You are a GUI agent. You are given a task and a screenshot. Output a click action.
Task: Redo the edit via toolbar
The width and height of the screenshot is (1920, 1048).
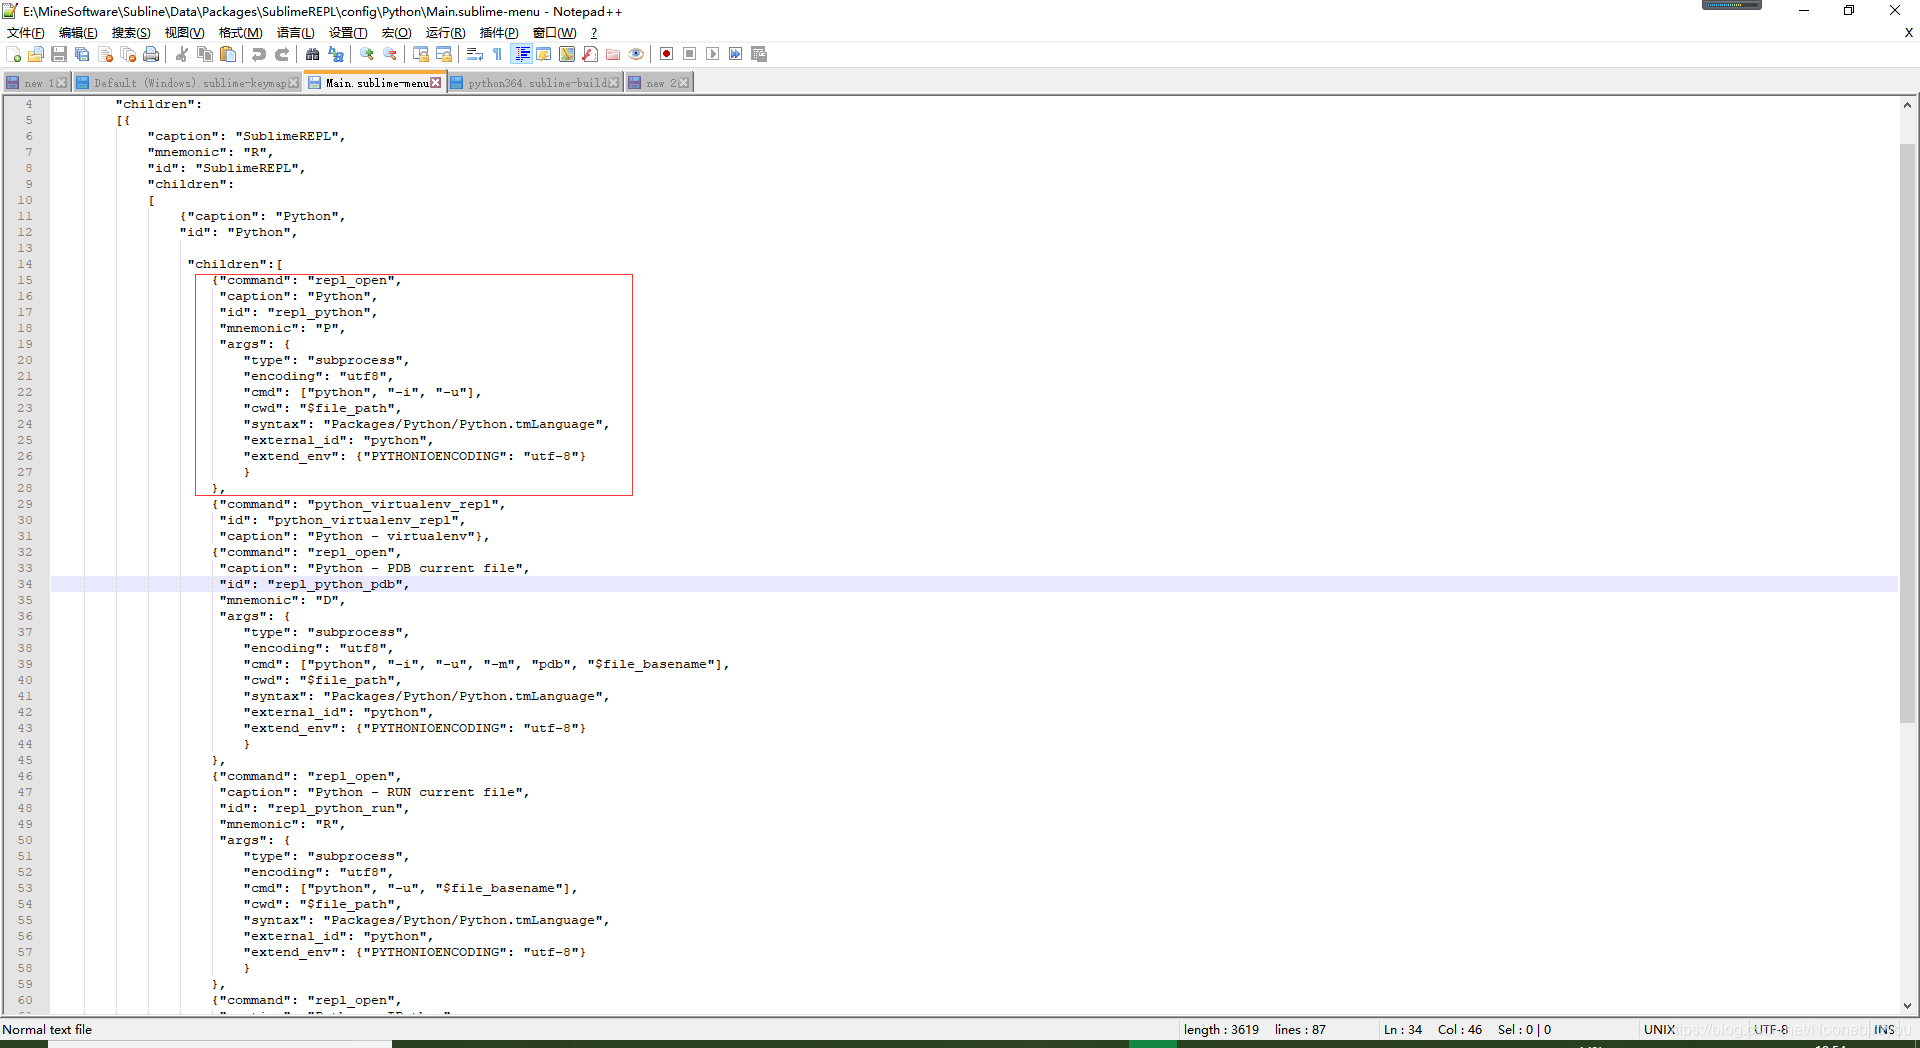coord(282,54)
